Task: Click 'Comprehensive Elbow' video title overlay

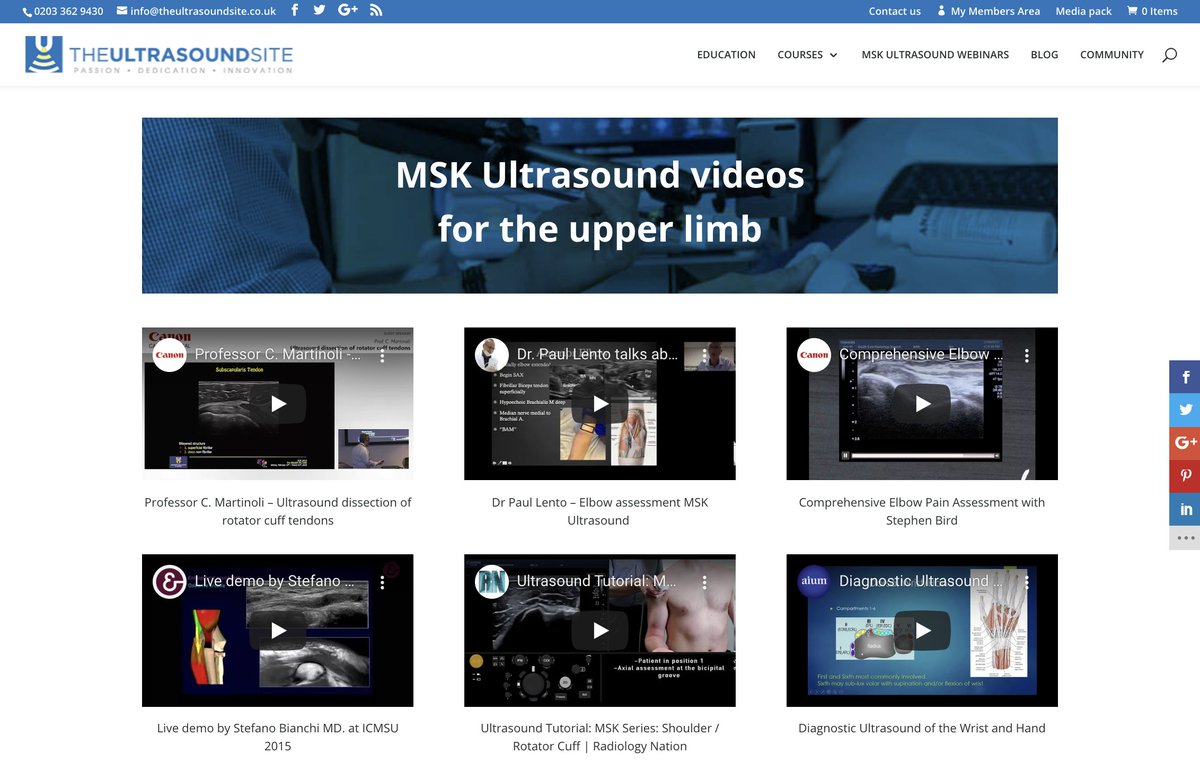Action: point(921,355)
